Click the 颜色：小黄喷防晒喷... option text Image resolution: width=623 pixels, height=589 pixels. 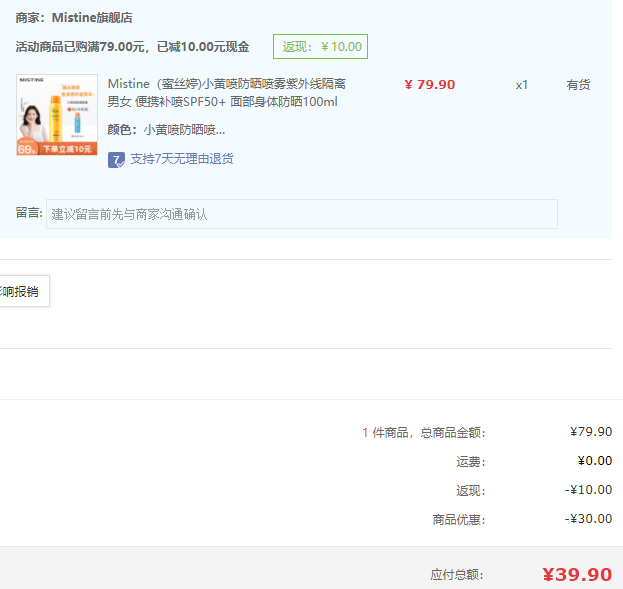[166, 130]
